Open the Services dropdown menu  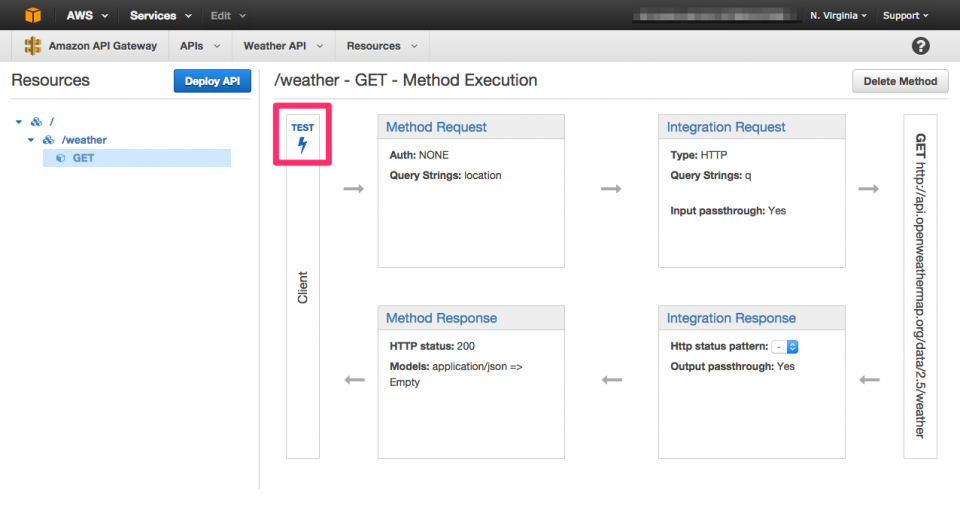(160, 15)
